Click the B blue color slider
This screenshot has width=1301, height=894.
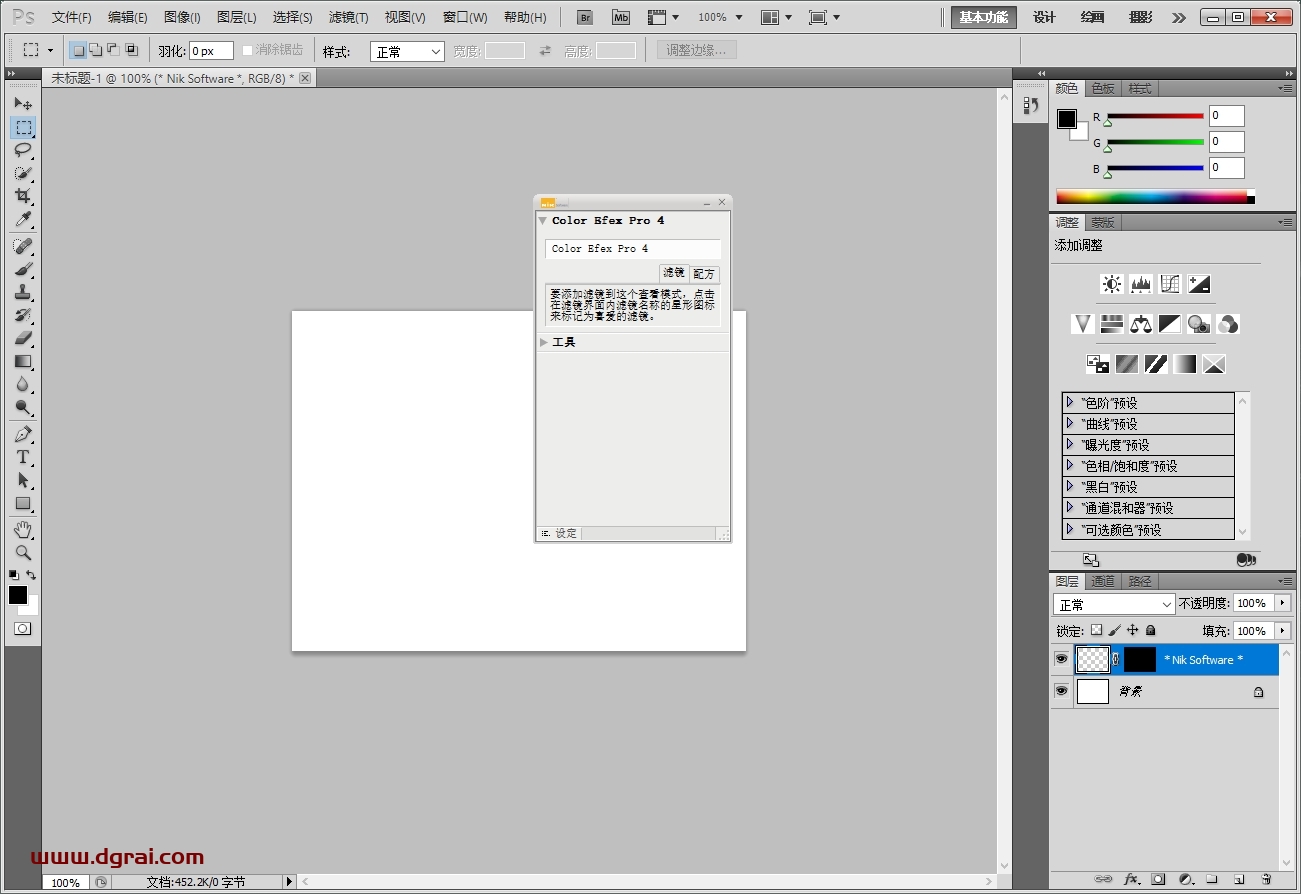pyautogui.click(x=1154, y=168)
